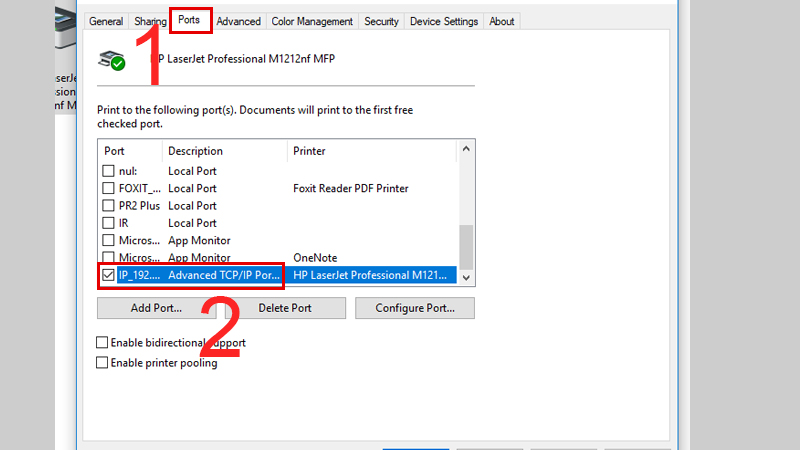Enable printer pooling checkbox

[x=102, y=363]
